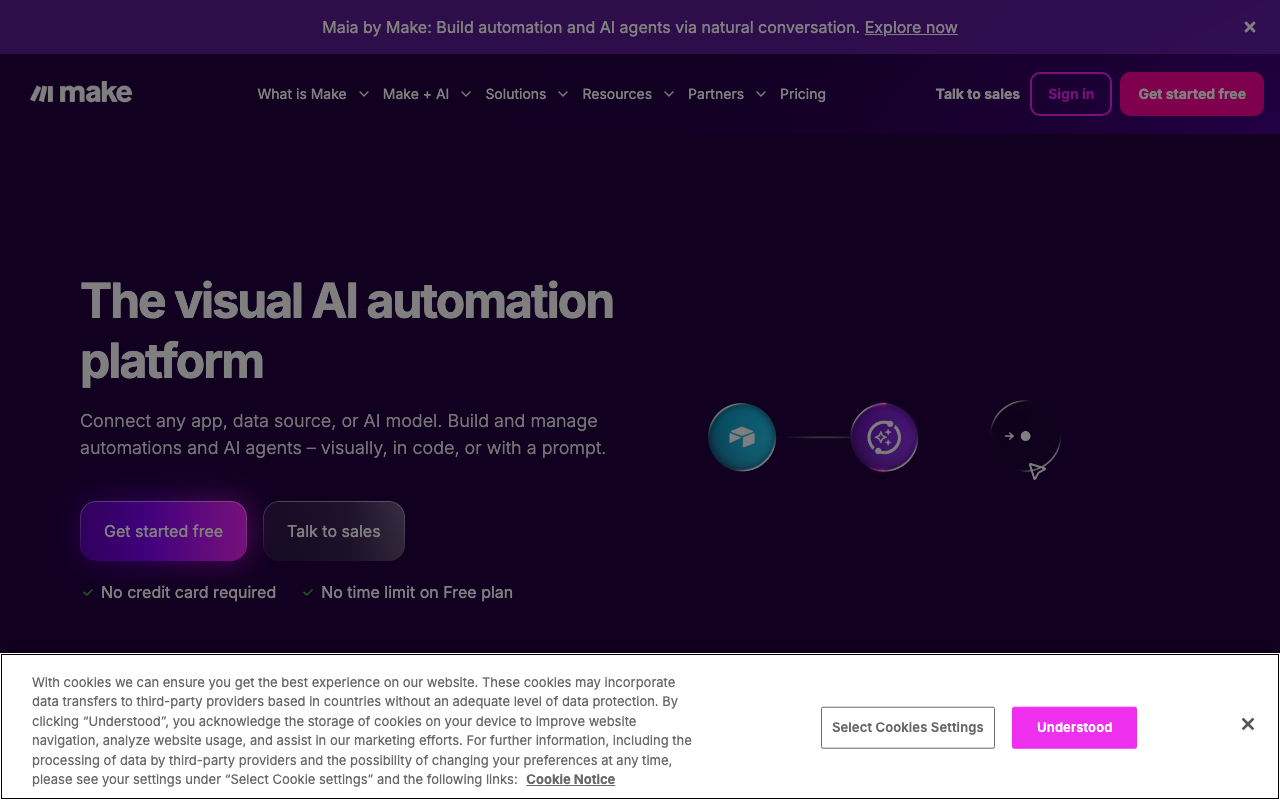Open the Solutions menu item
The width and height of the screenshot is (1280, 800).
click(x=516, y=94)
